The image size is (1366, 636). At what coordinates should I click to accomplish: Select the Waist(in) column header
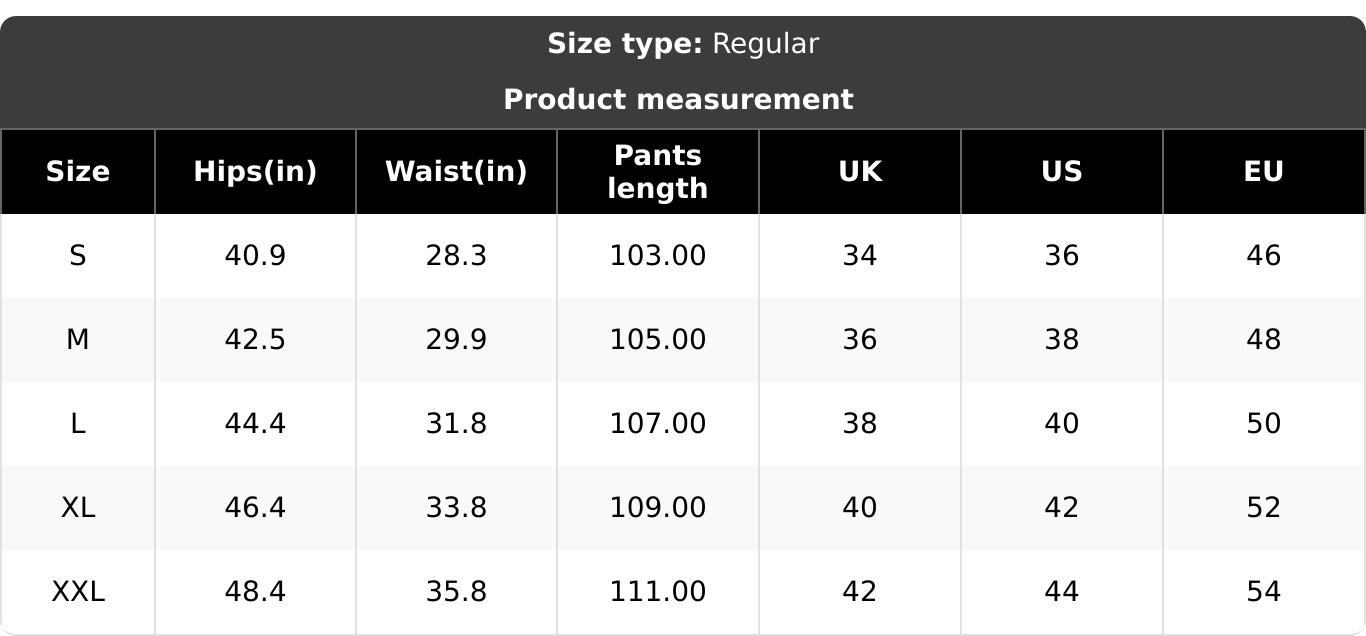(456, 172)
